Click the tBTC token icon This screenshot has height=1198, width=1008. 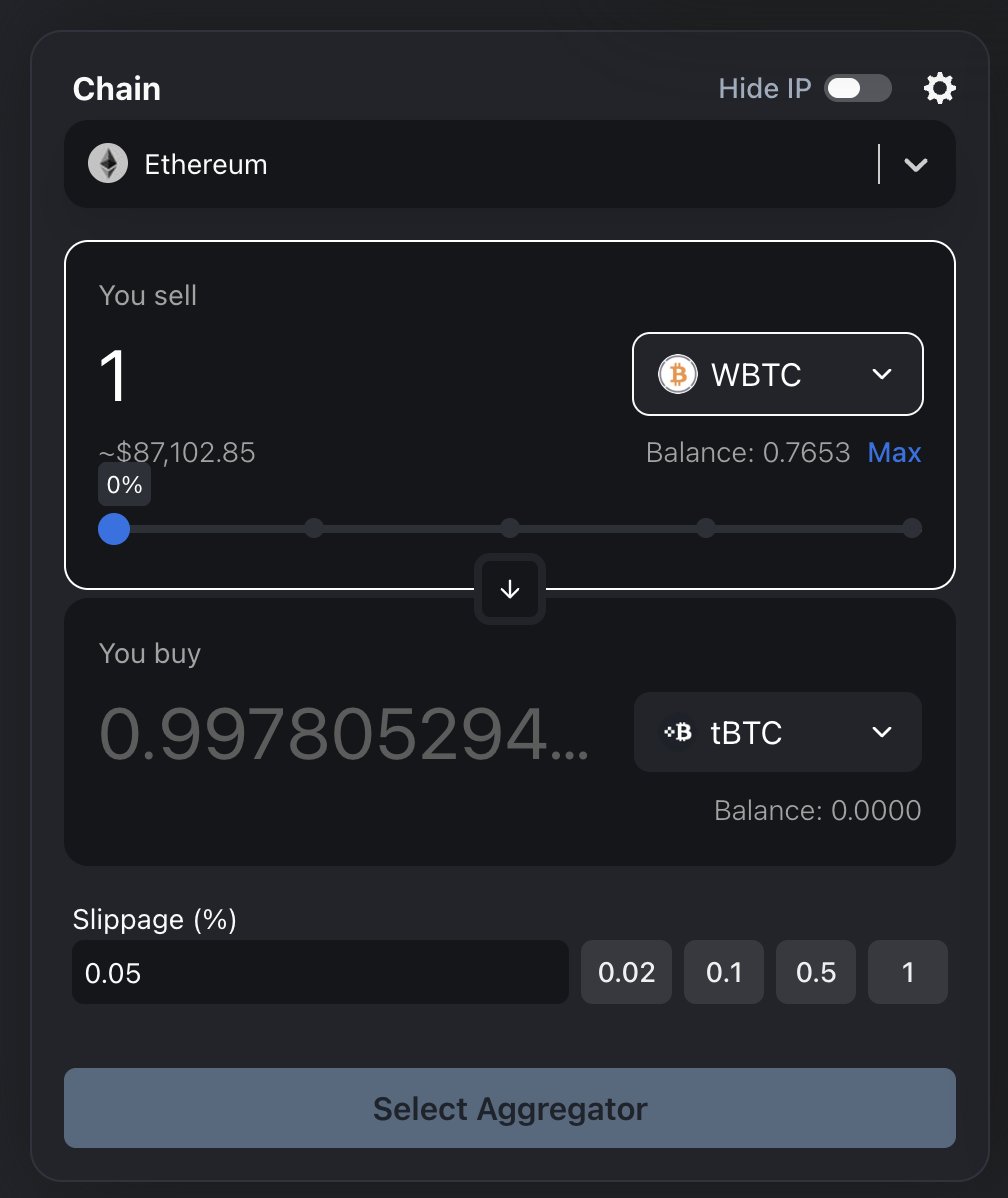click(x=679, y=733)
